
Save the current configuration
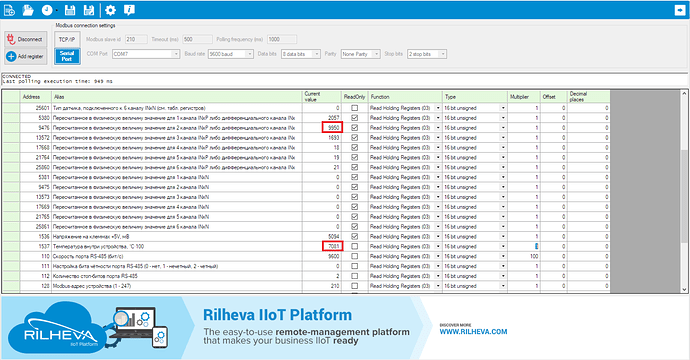70,10
